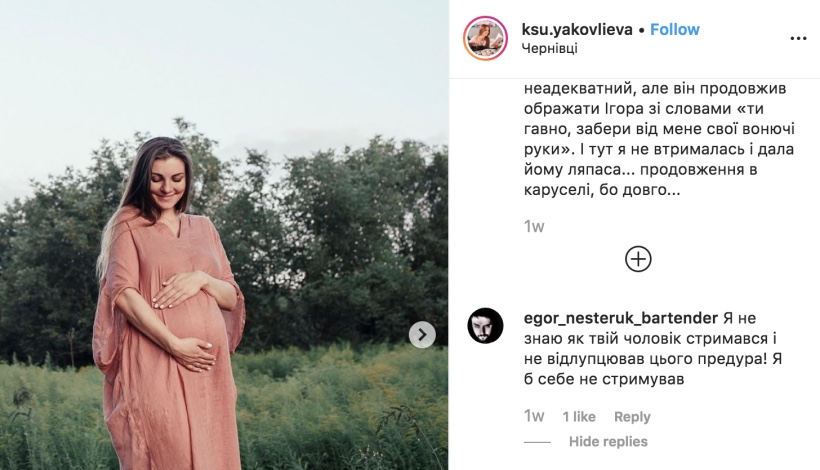The width and height of the screenshot is (820, 470).
Task: Click the dash line beside Hide replies
Action: click(537, 442)
